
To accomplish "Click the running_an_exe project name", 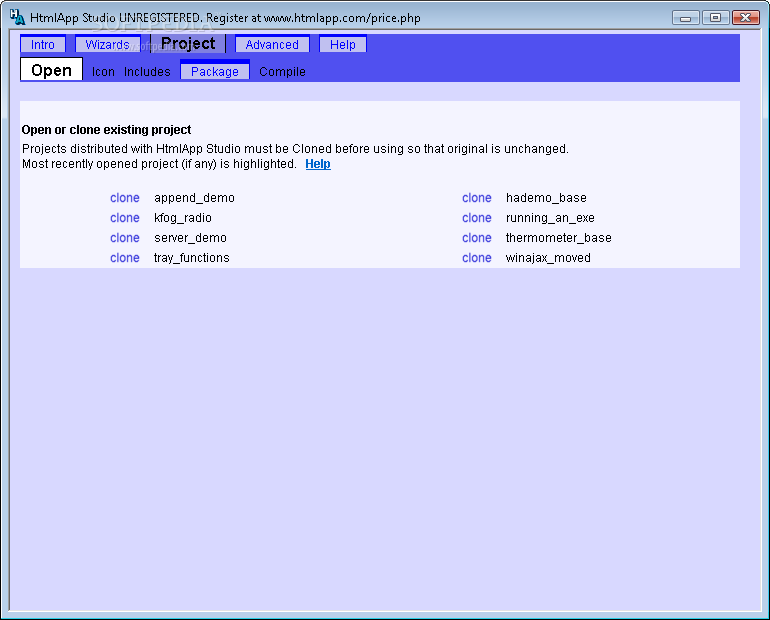I will pos(550,218).
